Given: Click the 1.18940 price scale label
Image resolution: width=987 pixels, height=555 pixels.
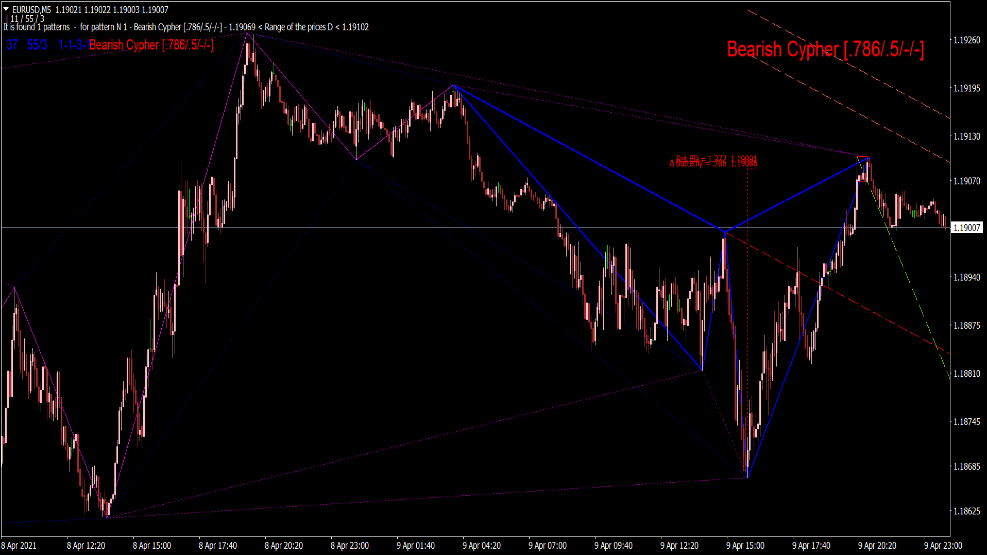Looking at the screenshot, I should point(966,278).
